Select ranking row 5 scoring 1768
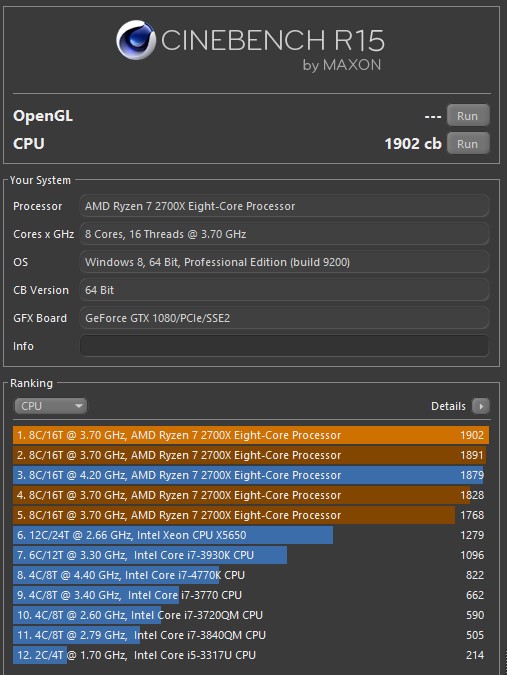 (x=251, y=515)
